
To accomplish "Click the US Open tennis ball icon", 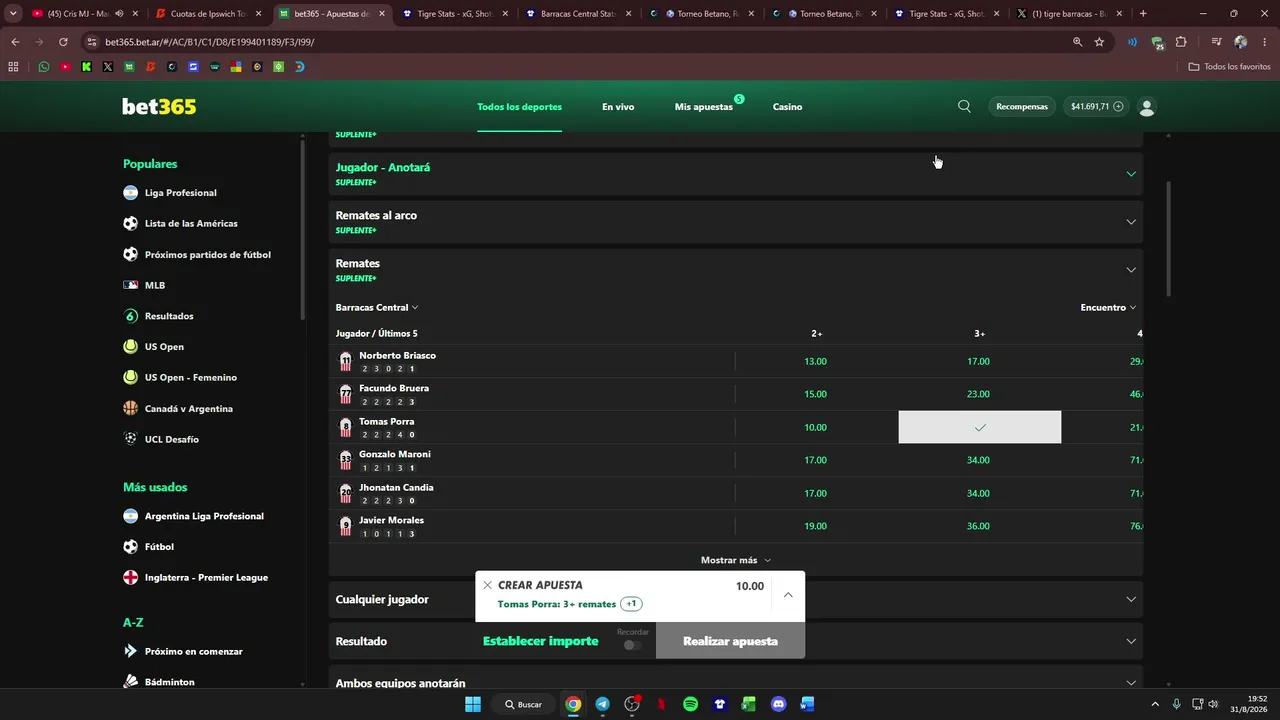I will coord(130,347).
